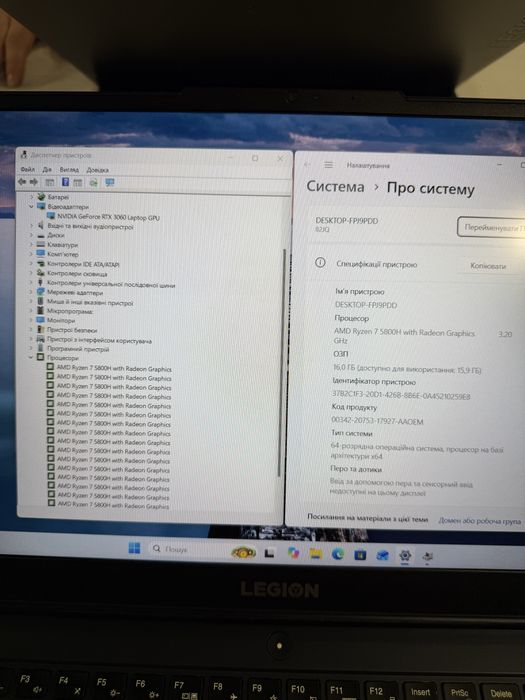
Task: Expand the Мікропрограма category
Action: 31,311
